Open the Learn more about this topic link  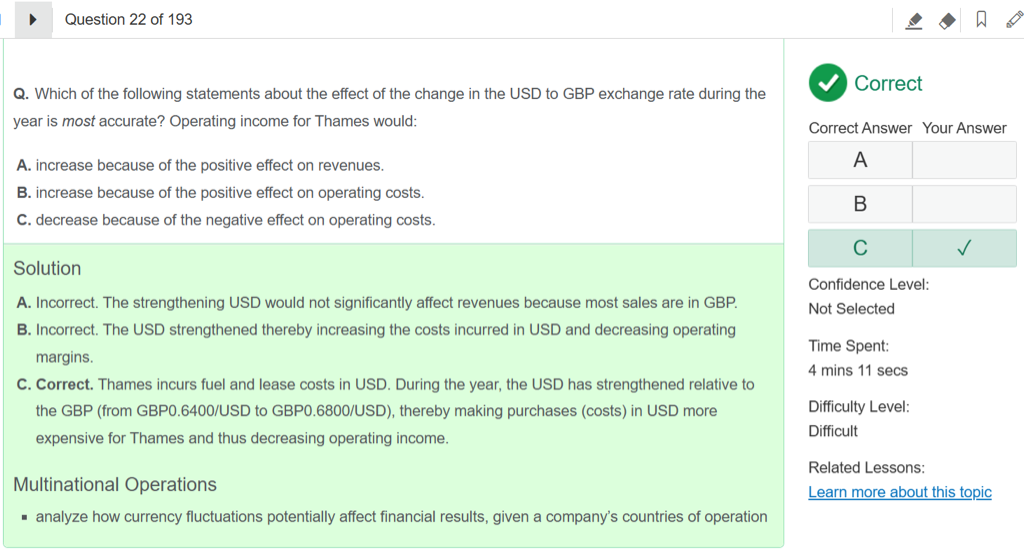click(899, 492)
